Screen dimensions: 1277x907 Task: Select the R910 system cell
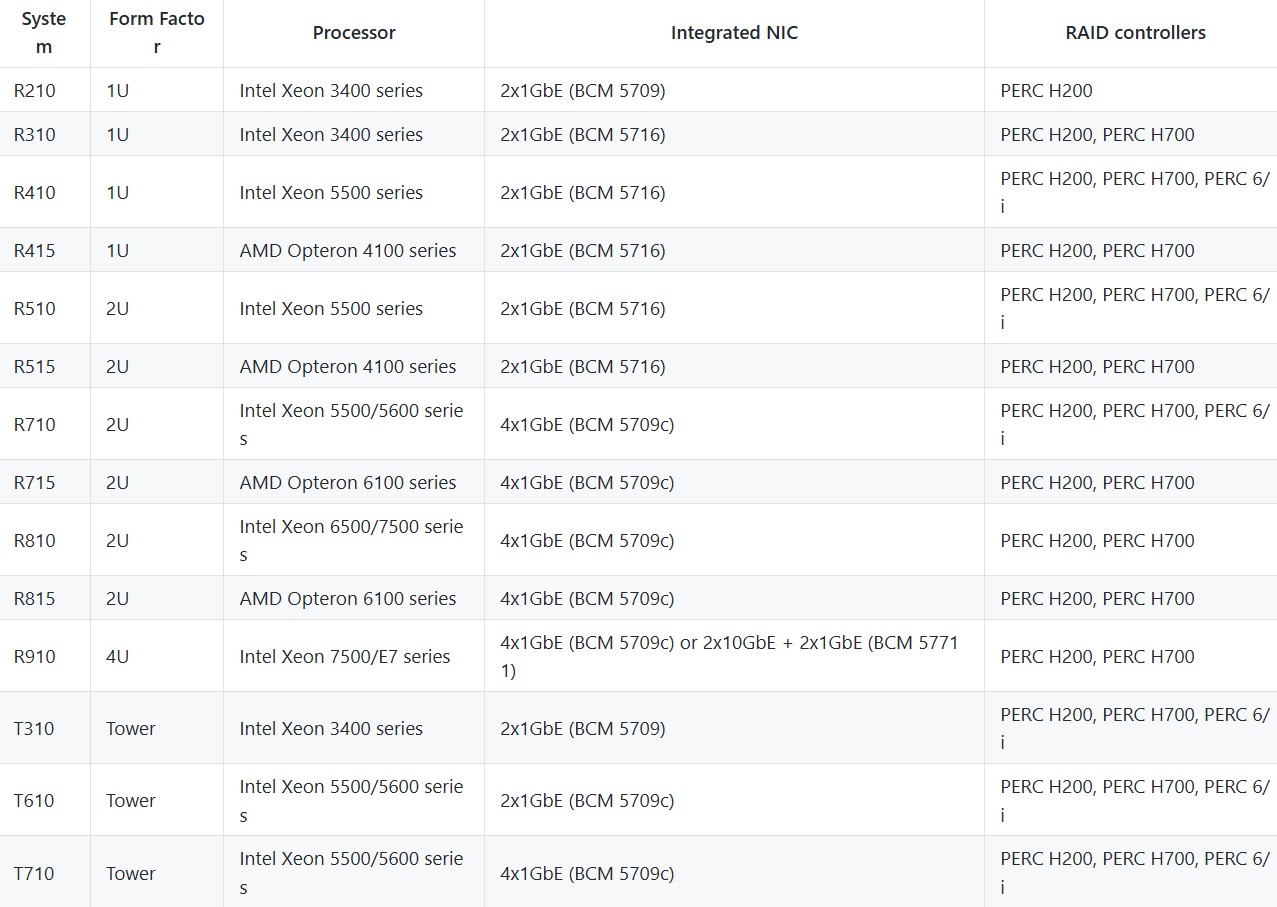click(x=44, y=656)
